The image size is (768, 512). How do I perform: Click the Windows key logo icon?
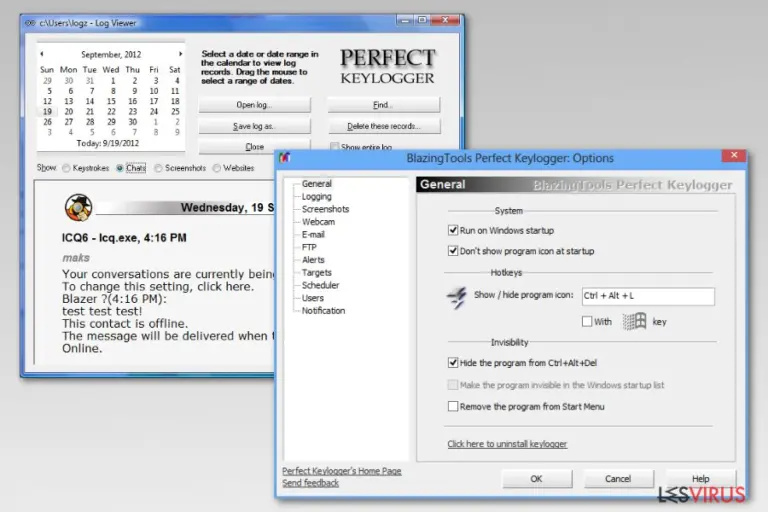point(634,321)
